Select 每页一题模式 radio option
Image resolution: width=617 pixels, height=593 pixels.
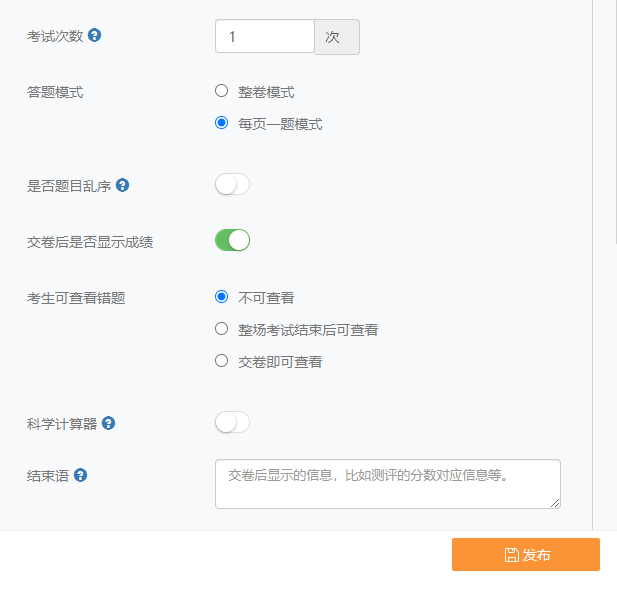pos(222,123)
